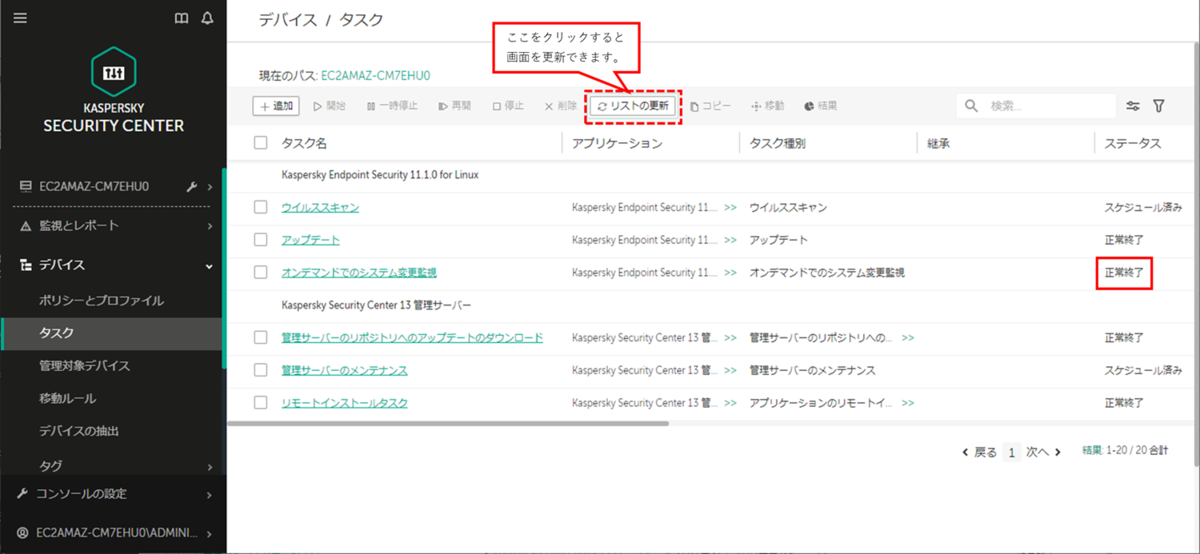Click the horizontal scrollbar below the table
This screenshot has height=554, width=1200.
(x=447, y=423)
